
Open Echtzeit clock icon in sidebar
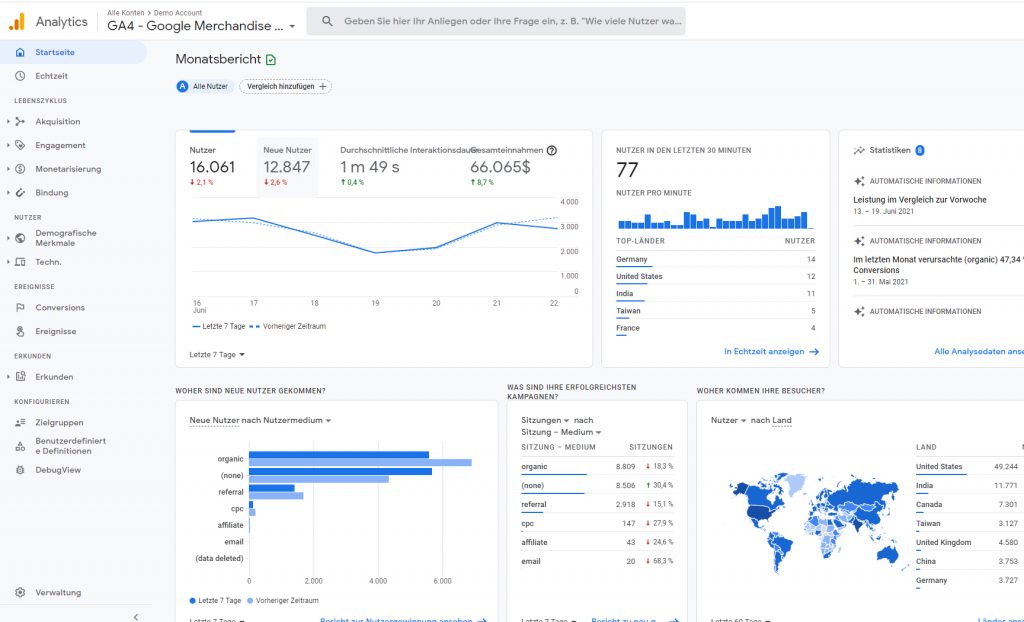tap(20, 76)
